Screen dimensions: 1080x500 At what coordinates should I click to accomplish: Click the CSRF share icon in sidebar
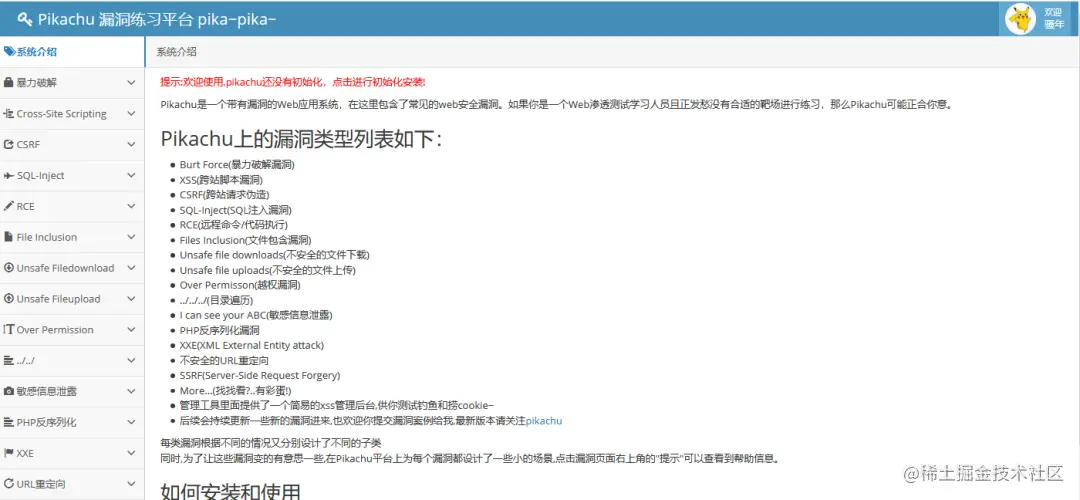(9, 145)
